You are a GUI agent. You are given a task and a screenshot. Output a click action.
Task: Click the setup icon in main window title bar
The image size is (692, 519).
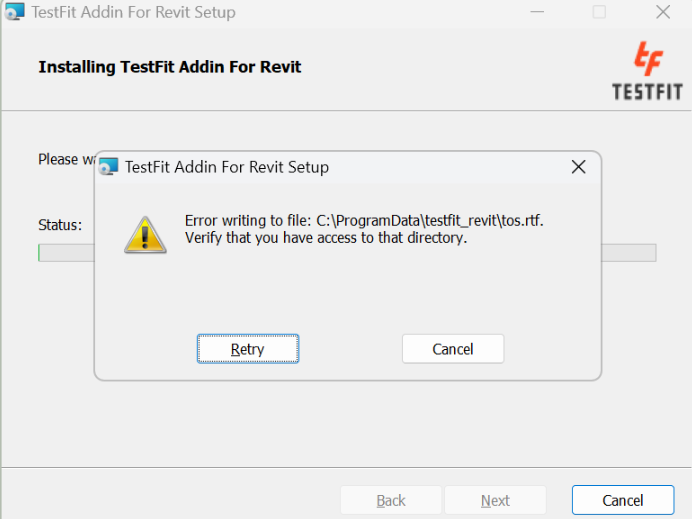click(x=14, y=11)
